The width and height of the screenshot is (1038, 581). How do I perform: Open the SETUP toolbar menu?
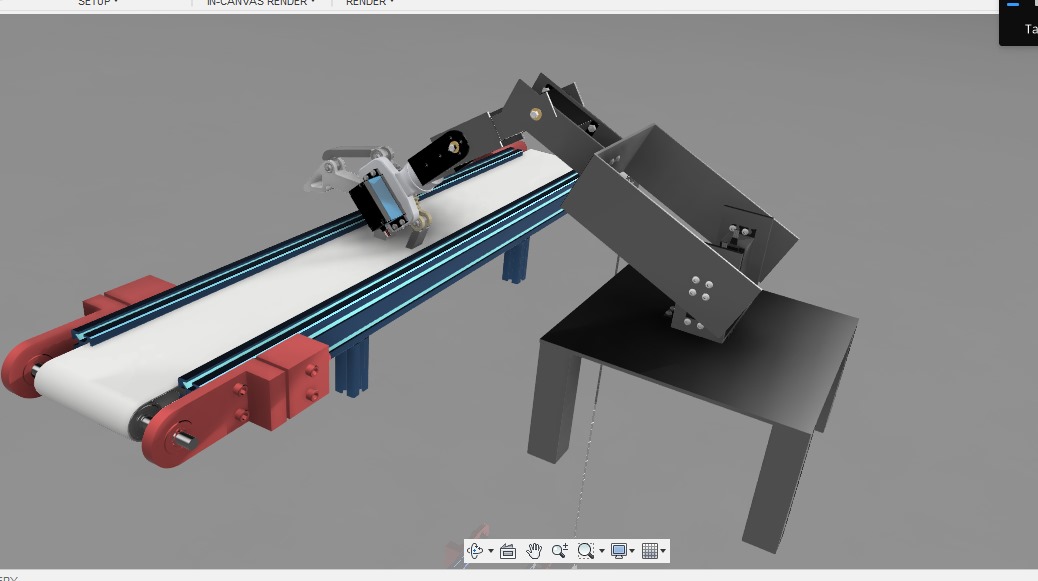(x=98, y=3)
